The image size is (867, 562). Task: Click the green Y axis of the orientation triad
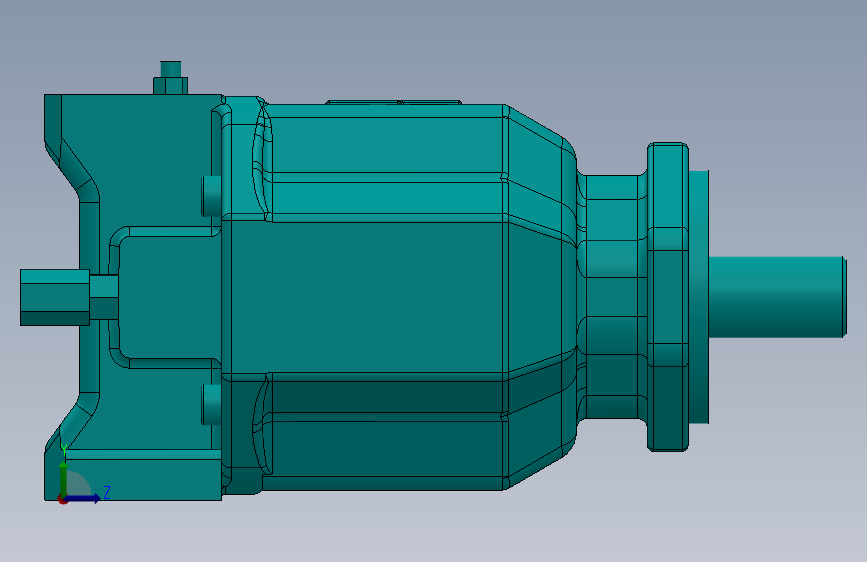pyautogui.click(x=64, y=479)
